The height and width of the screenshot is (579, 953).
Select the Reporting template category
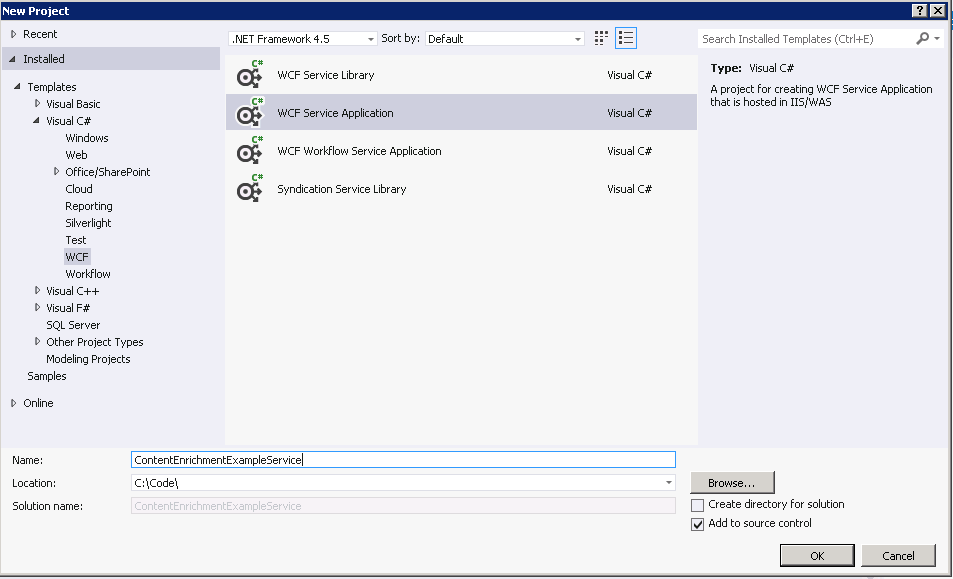(89, 206)
